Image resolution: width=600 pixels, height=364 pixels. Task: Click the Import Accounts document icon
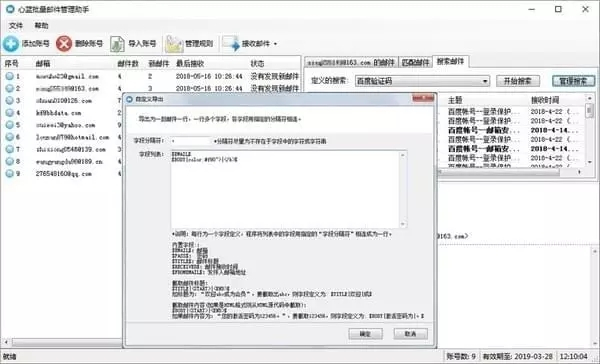tap(117, 44)
